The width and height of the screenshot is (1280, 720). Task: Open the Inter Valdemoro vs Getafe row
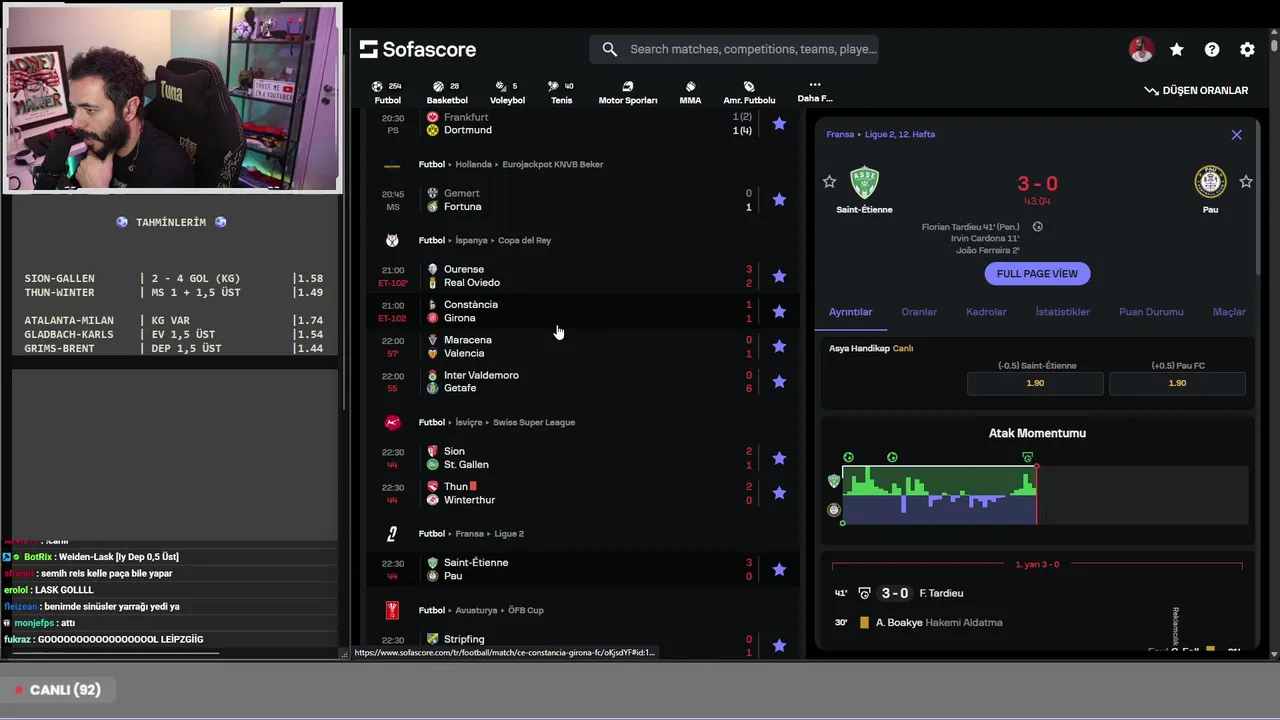(x=582, y=382)
